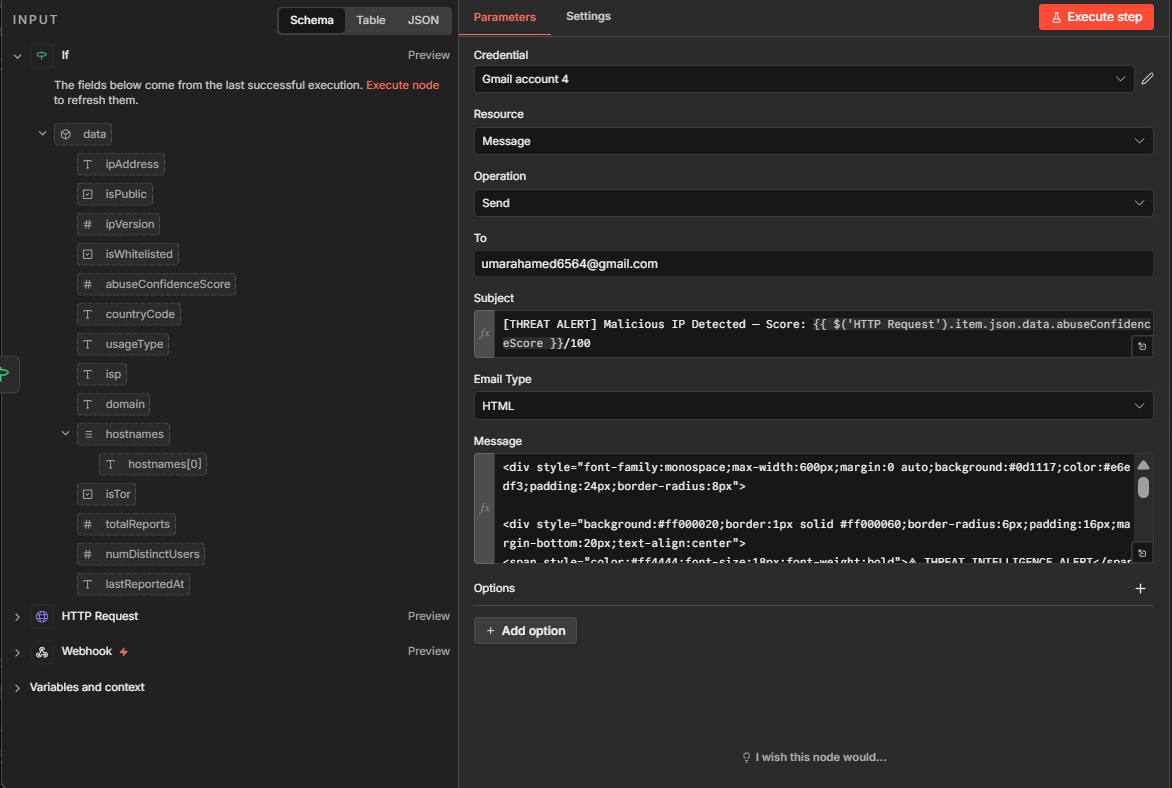Select the Schema view mode

(312, 20)
